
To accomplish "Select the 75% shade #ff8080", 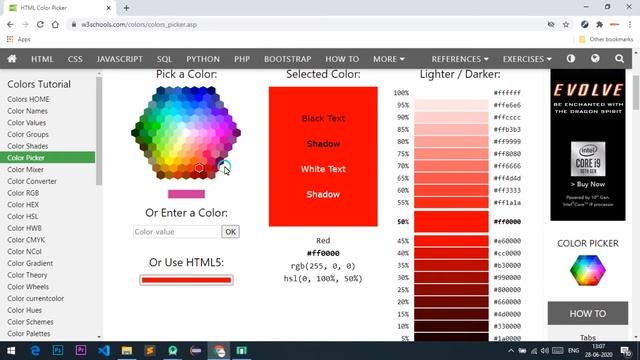I will (x=451, y=154).
